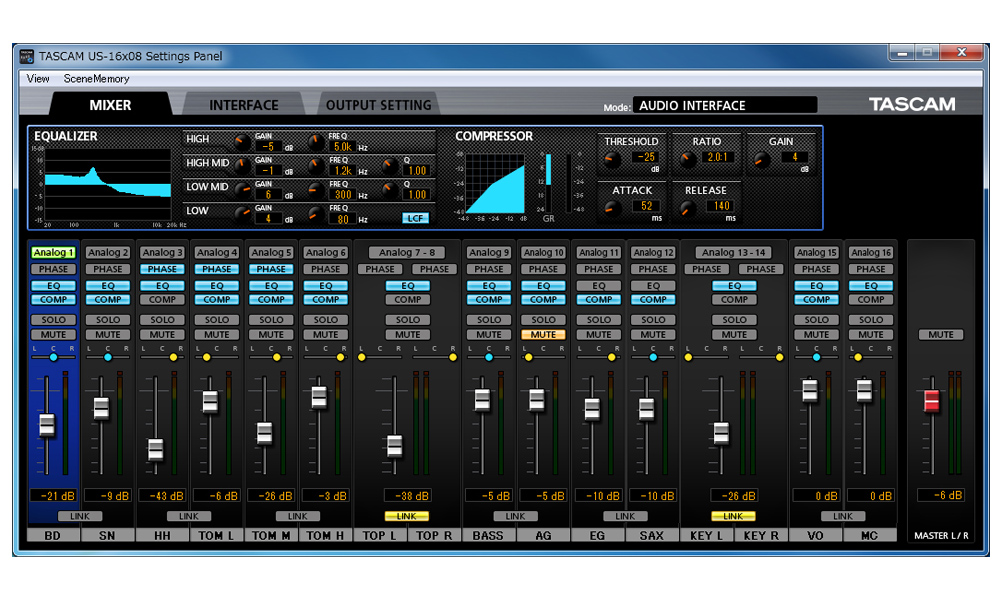Switch to the OUTPUT SETTING tab

tap(378, 105)
